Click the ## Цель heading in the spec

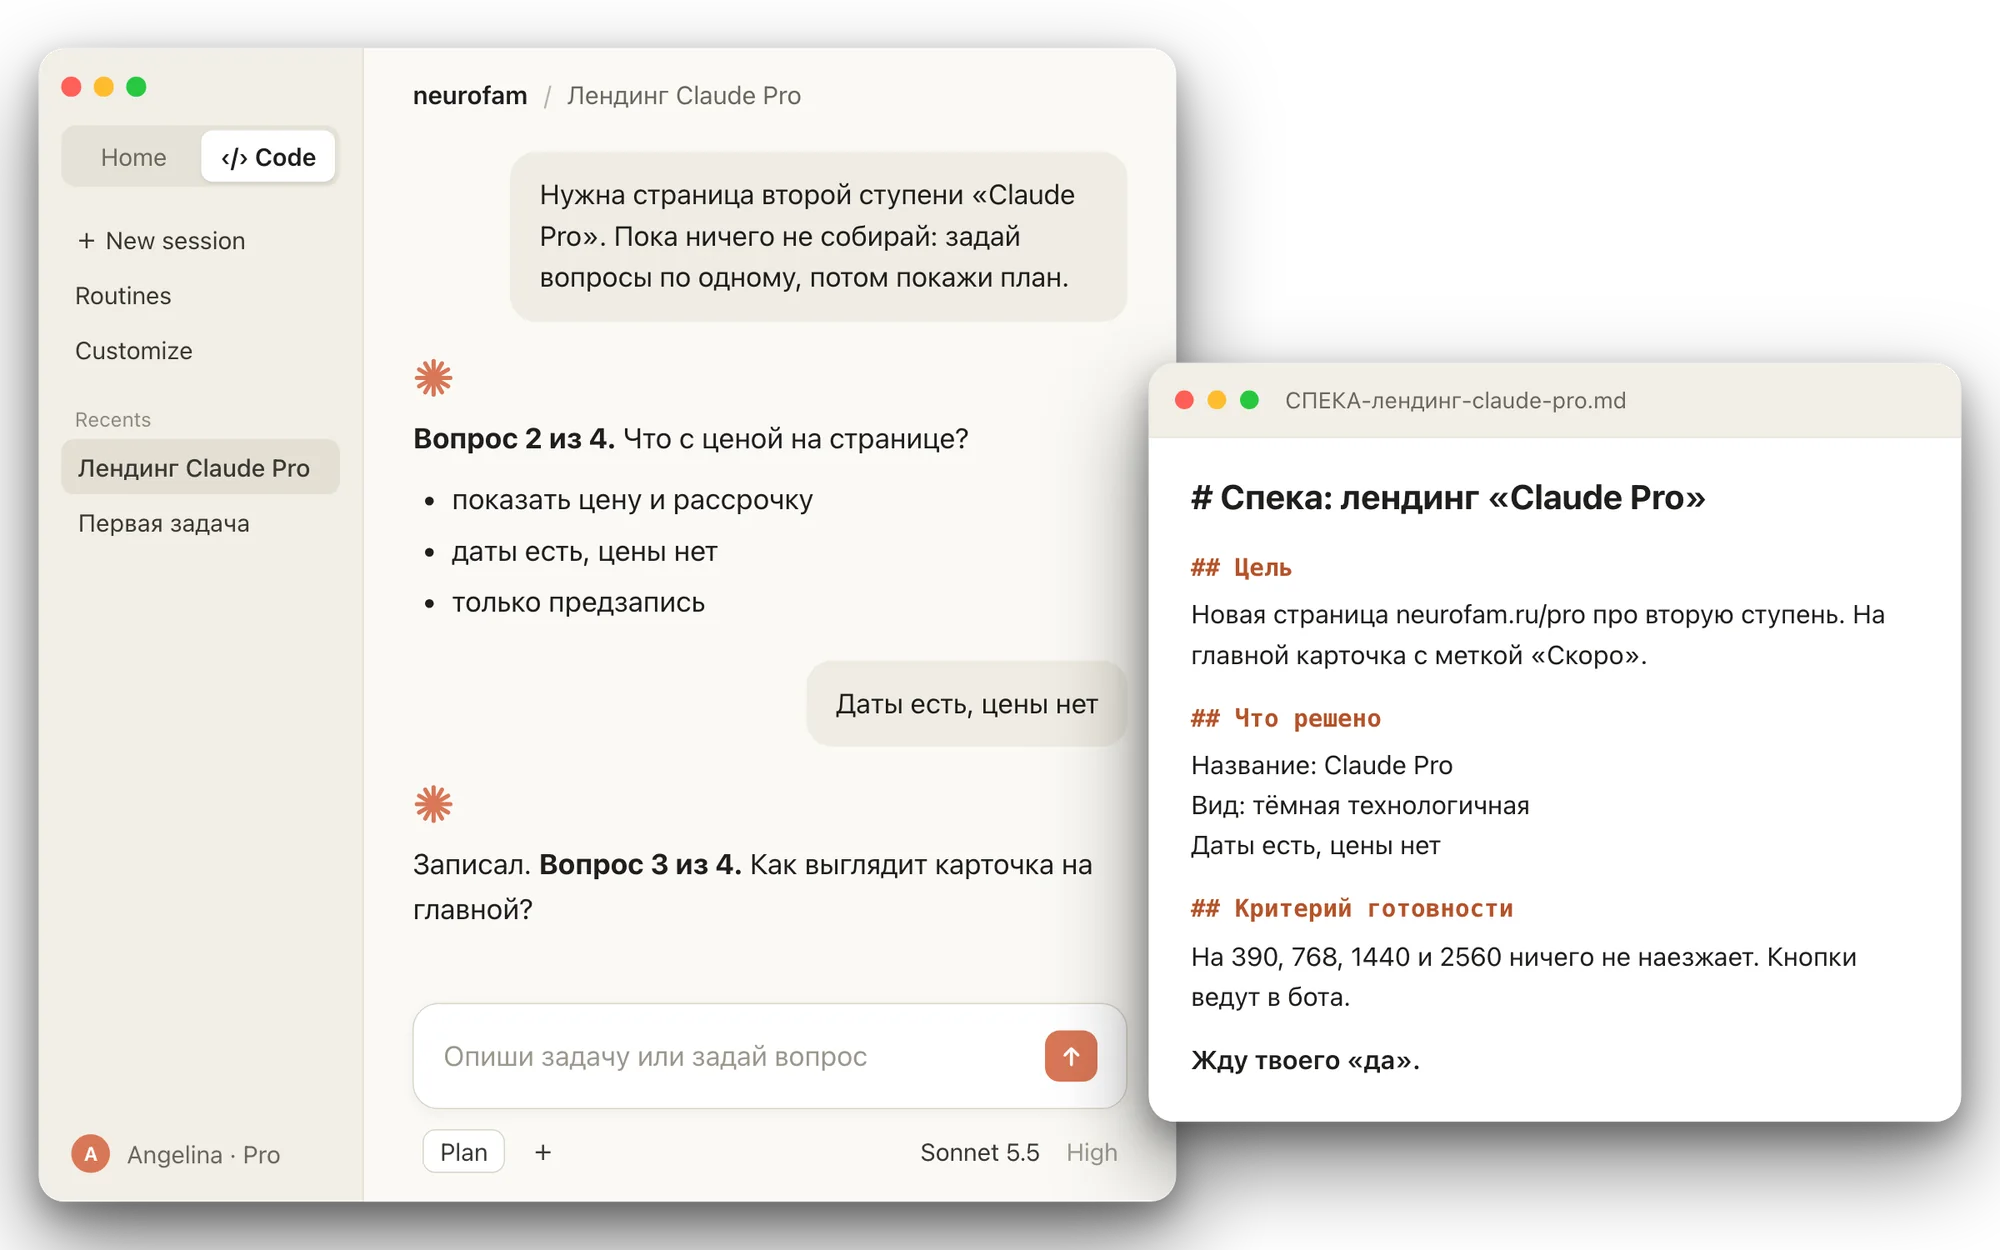[1241, 567]
